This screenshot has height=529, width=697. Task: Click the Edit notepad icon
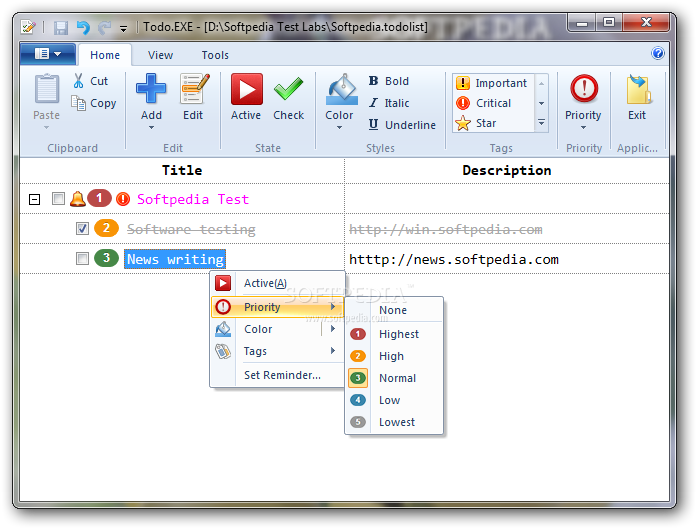point(194,88)
